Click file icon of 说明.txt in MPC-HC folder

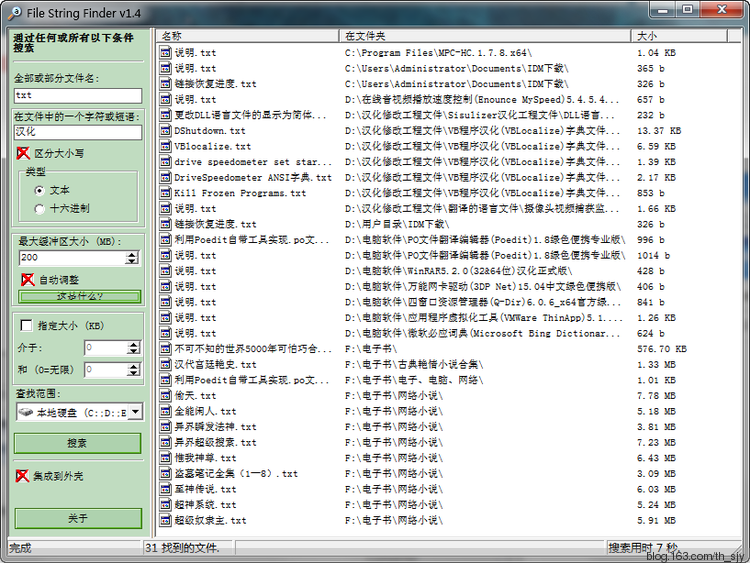165,53
